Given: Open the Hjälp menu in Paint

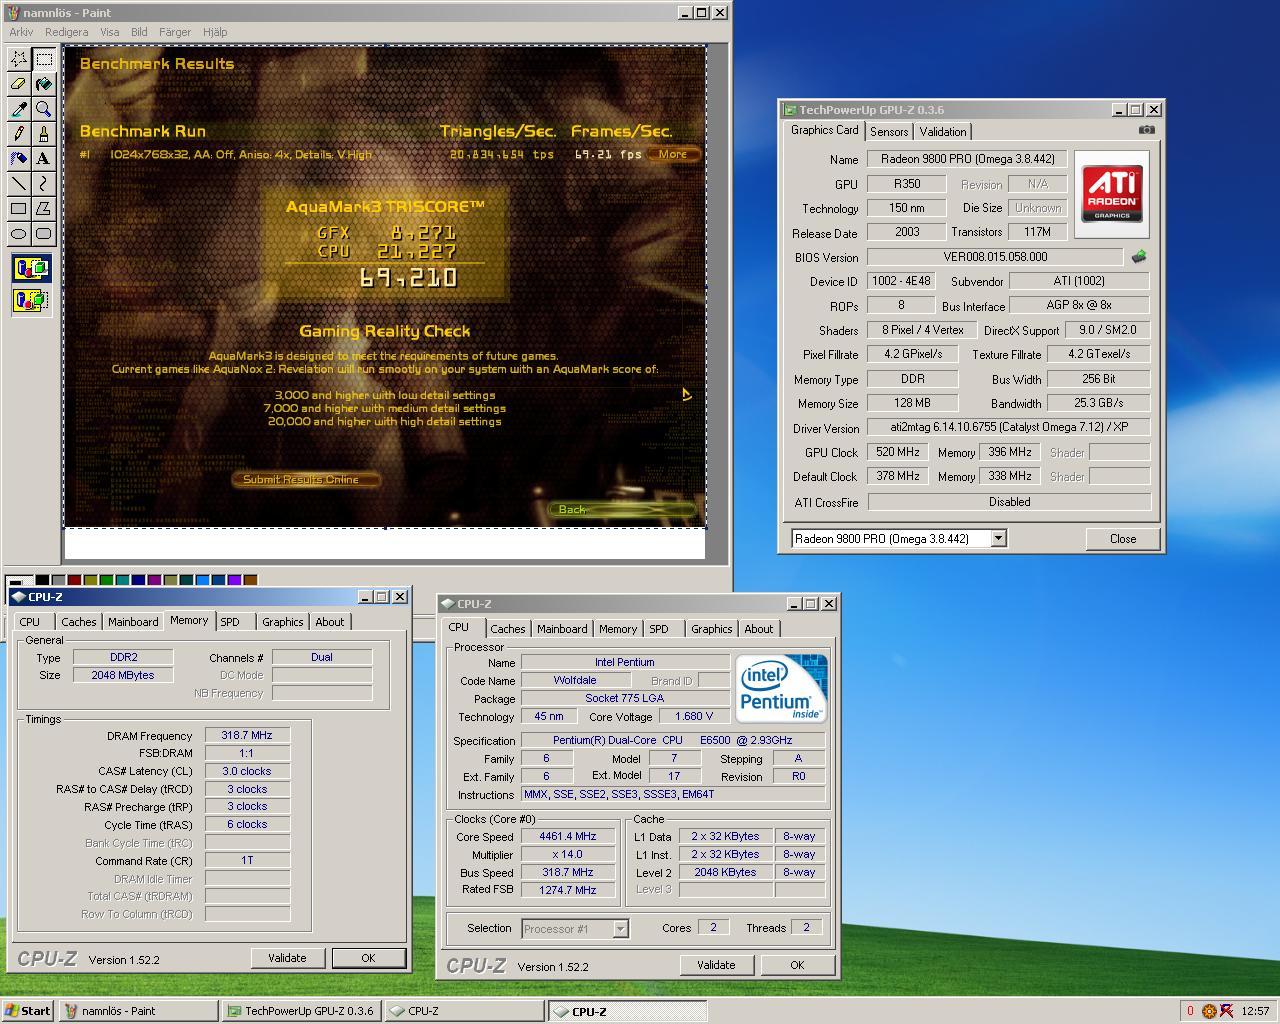Looking at the screenshot, I should click(x=215, y=32).
